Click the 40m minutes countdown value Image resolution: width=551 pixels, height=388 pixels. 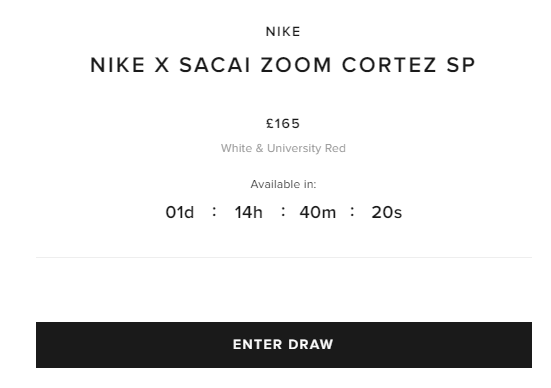318,212
